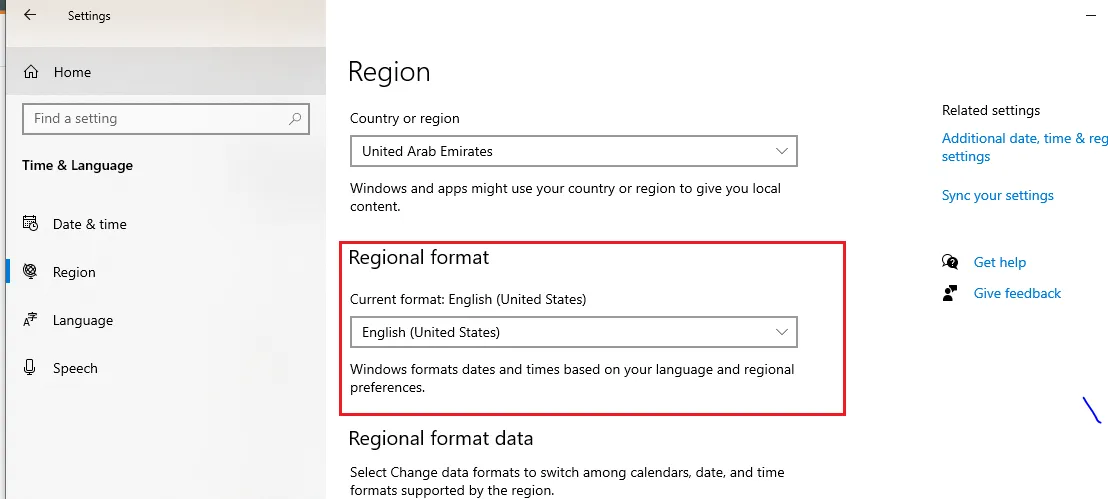Open the Speech settings page
Viewport: 1108px width, 499px height.
click(75, 368)
